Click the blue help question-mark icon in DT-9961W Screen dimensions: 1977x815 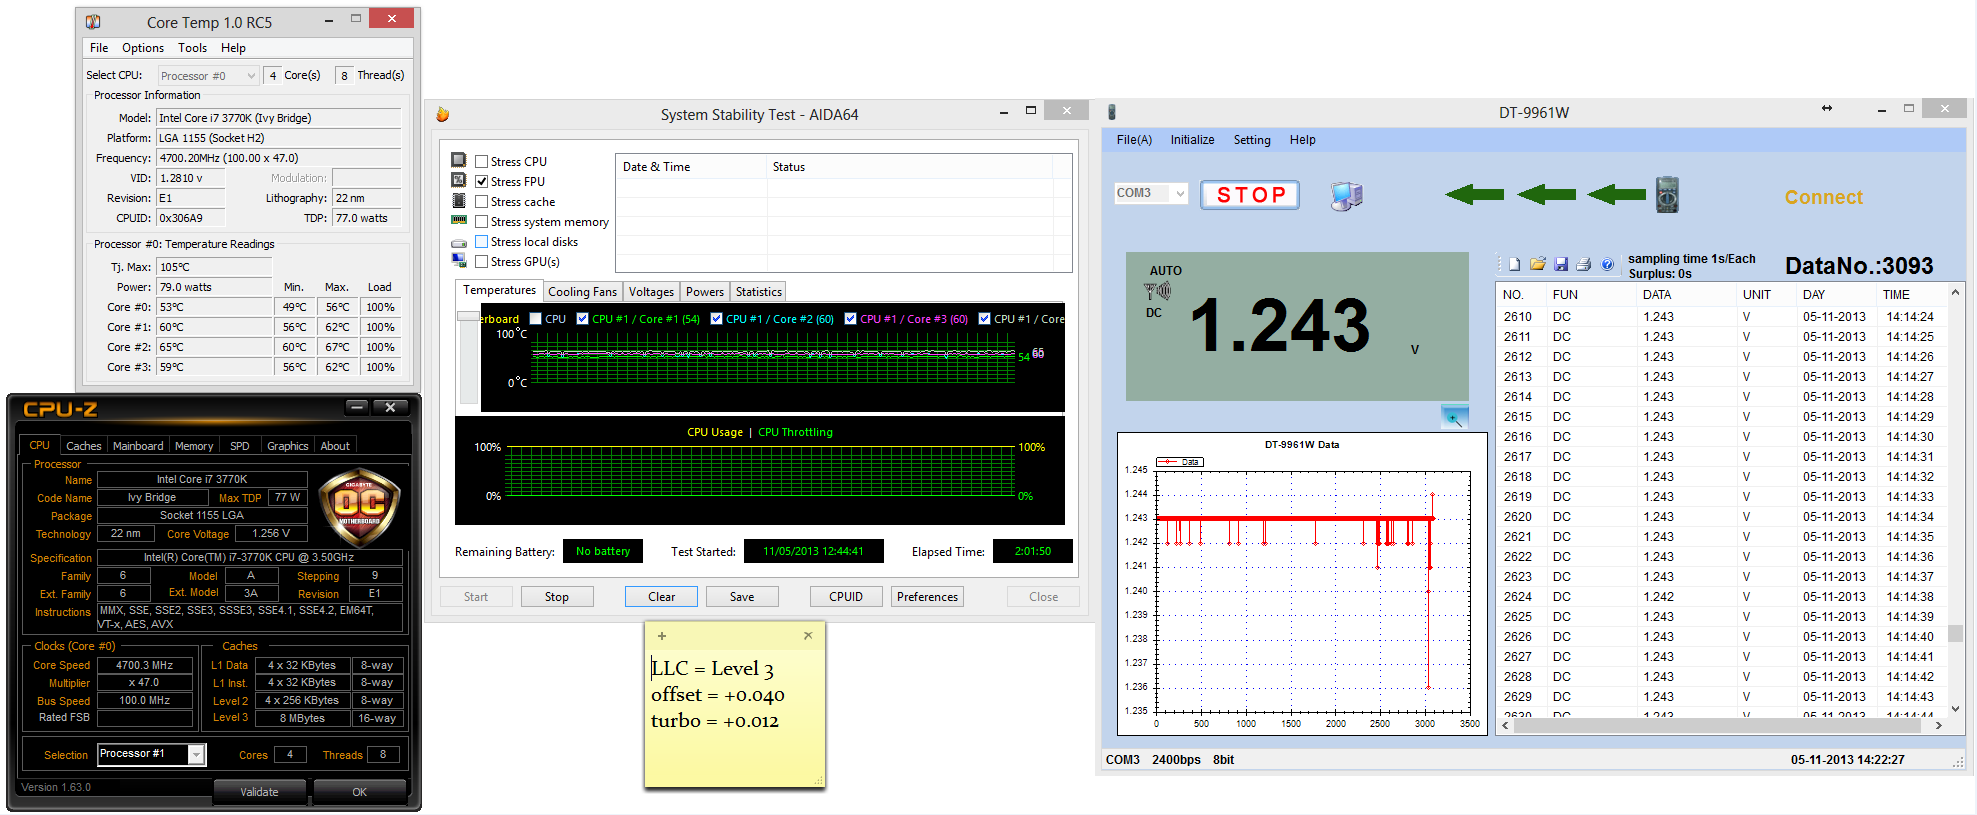click(x=1607, y=265)
